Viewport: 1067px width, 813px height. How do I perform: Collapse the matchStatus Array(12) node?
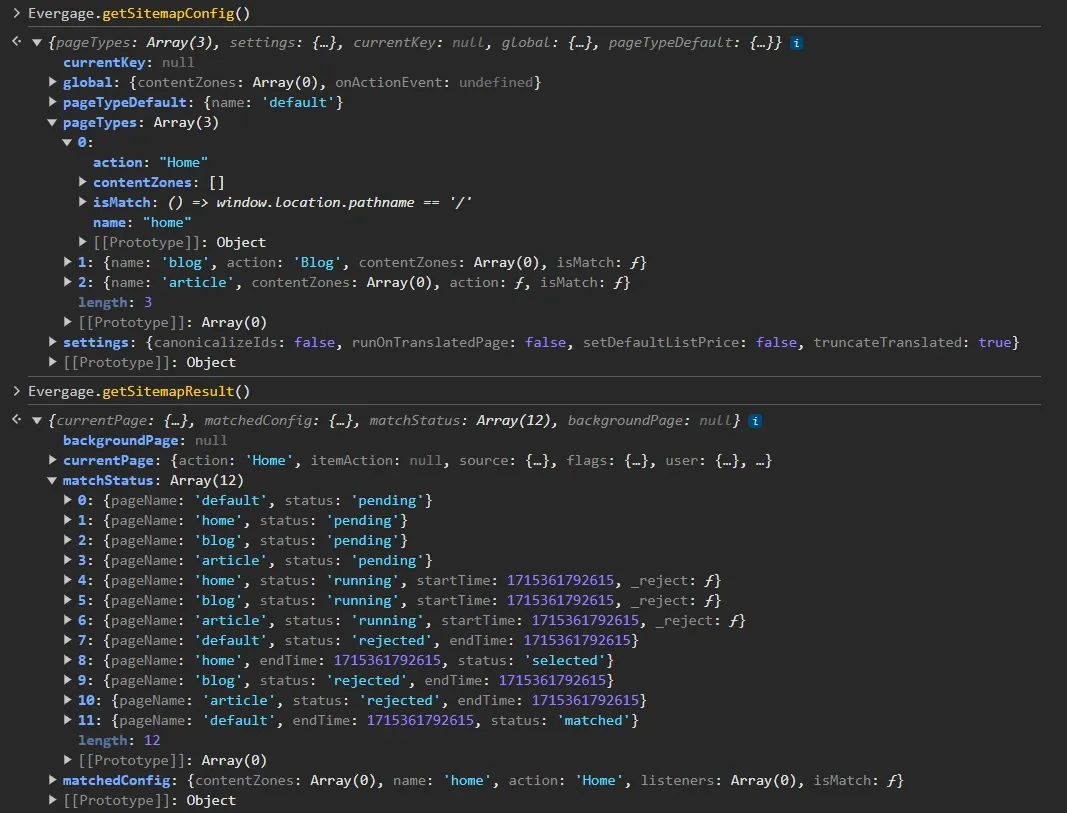pyautogui.click(x=53, y=481)
